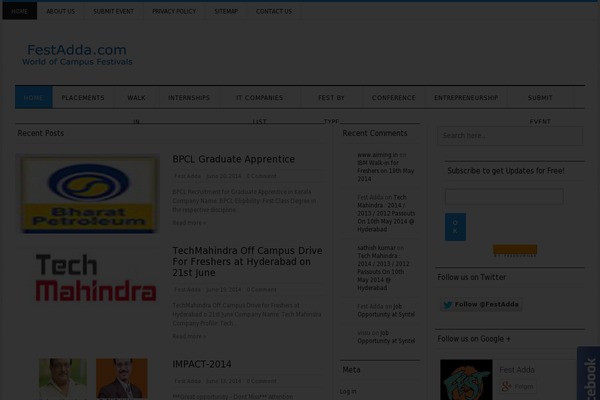
Task: Select Home tab in main navigation
Action: tap(34, 98)
